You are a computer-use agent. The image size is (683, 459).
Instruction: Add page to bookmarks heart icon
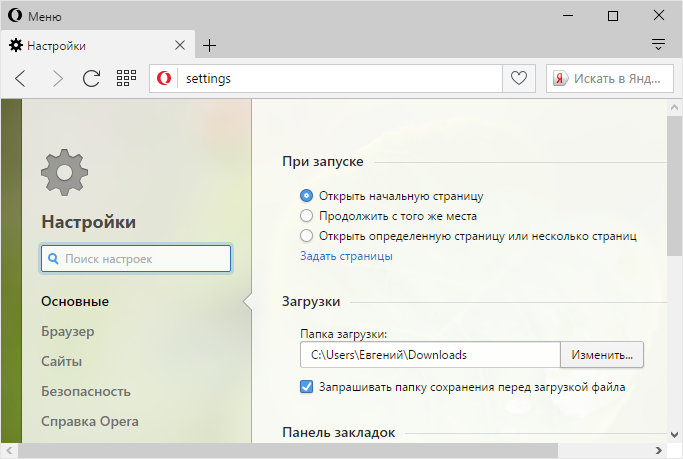pyautogui.click(x=518, y=78)
